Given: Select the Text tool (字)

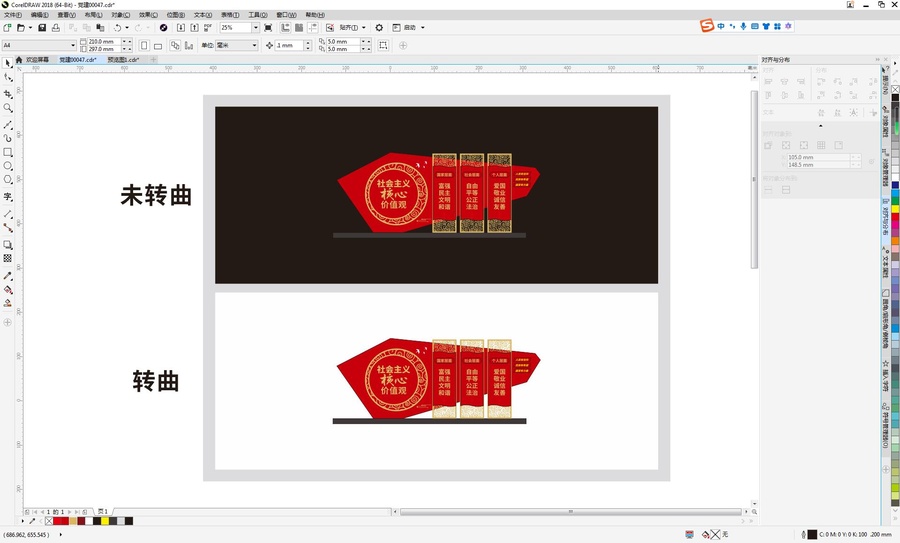Looking at the screenshot, I should (x=7, y=196).
